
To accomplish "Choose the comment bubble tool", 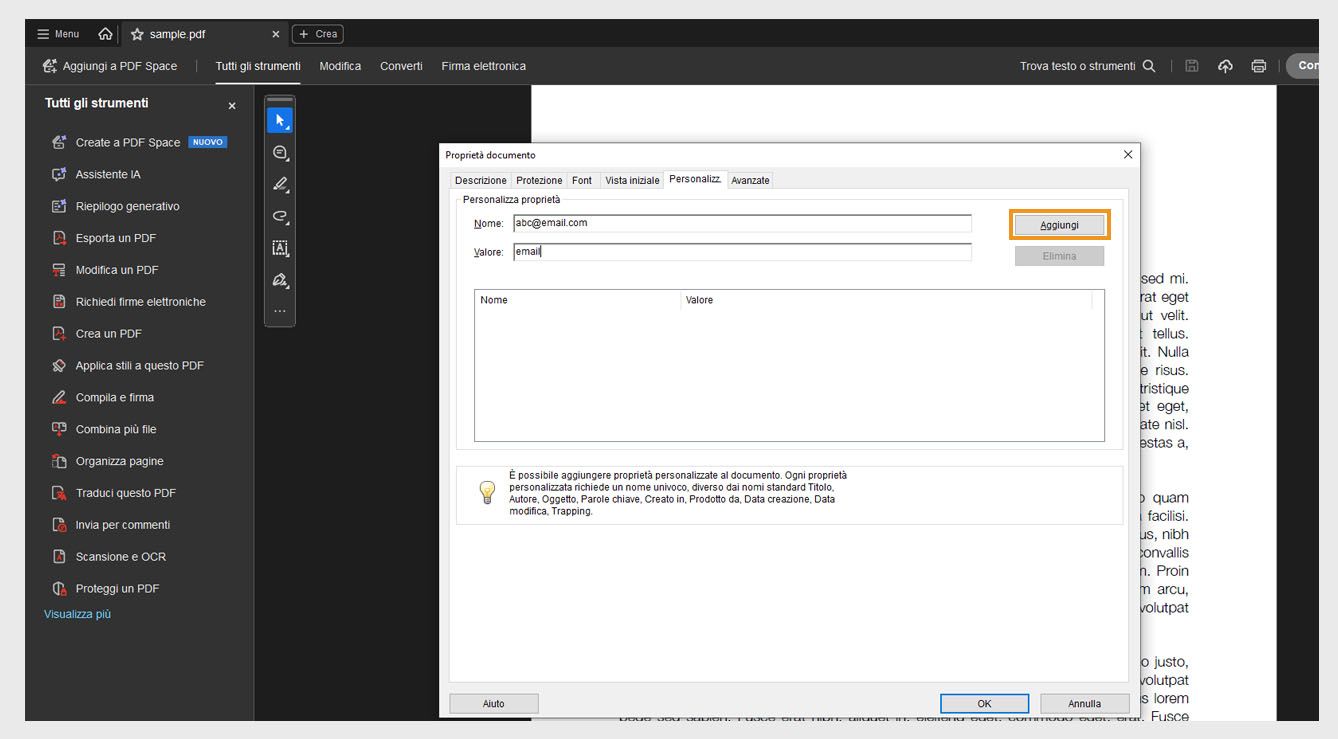I will (x=280, y=153).
